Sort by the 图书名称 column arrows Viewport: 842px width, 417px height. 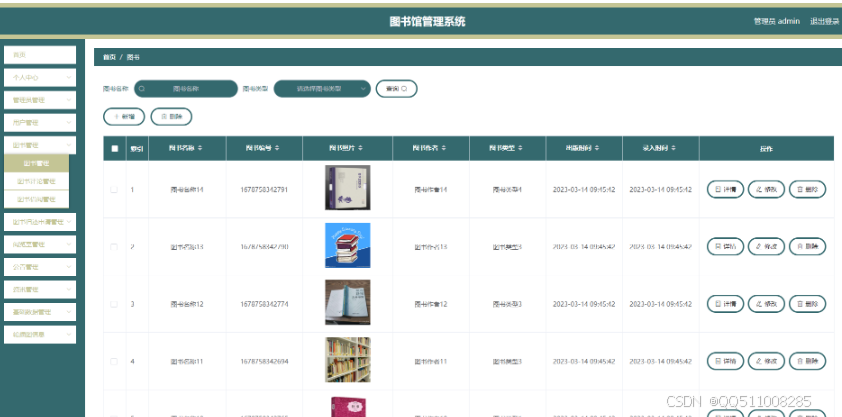coord(200,148)
